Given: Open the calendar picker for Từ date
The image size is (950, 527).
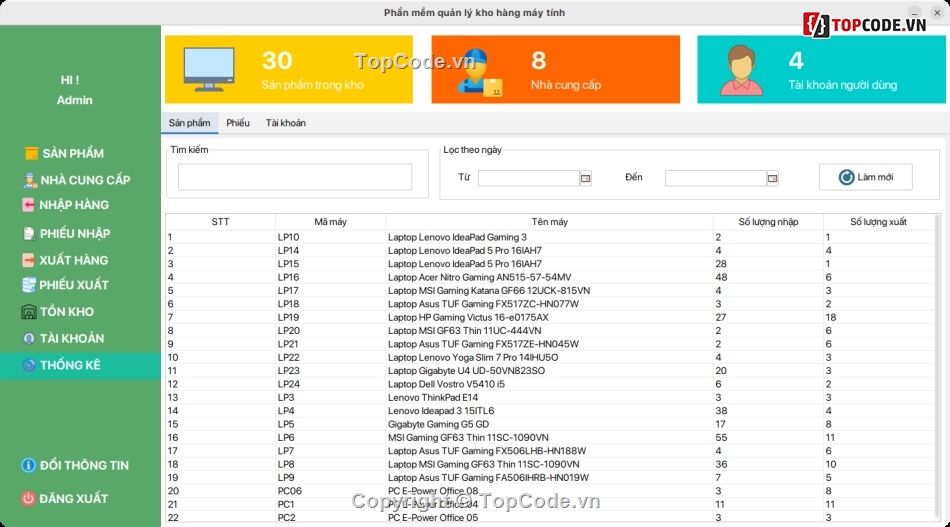Looking at the screenshot, I should click(x=585, y=178).
